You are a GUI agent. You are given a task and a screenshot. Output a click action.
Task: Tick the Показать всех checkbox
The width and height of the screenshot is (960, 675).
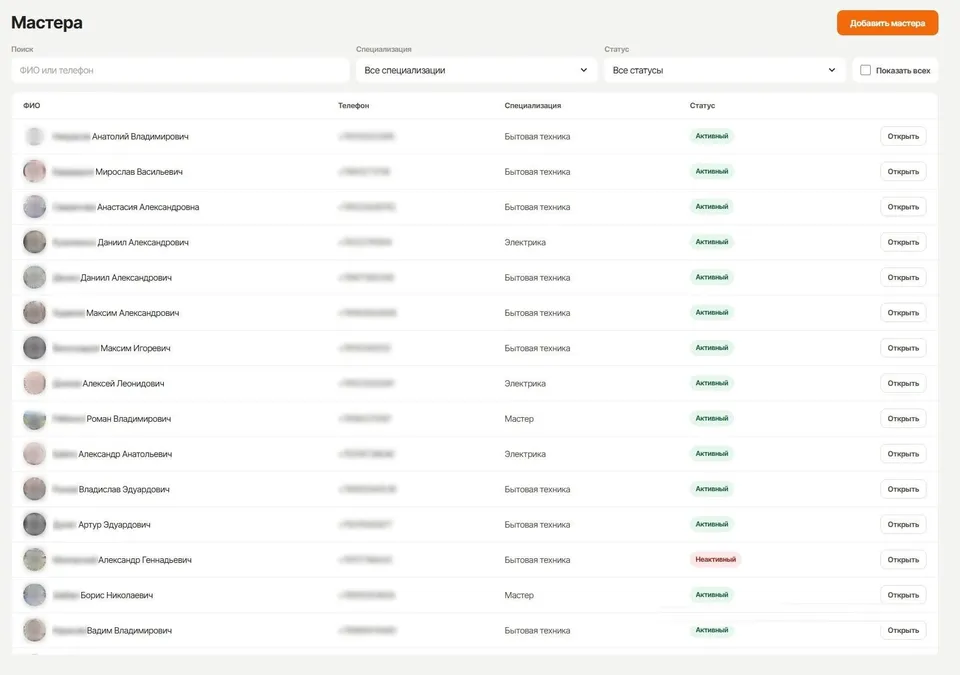[865, 70]
